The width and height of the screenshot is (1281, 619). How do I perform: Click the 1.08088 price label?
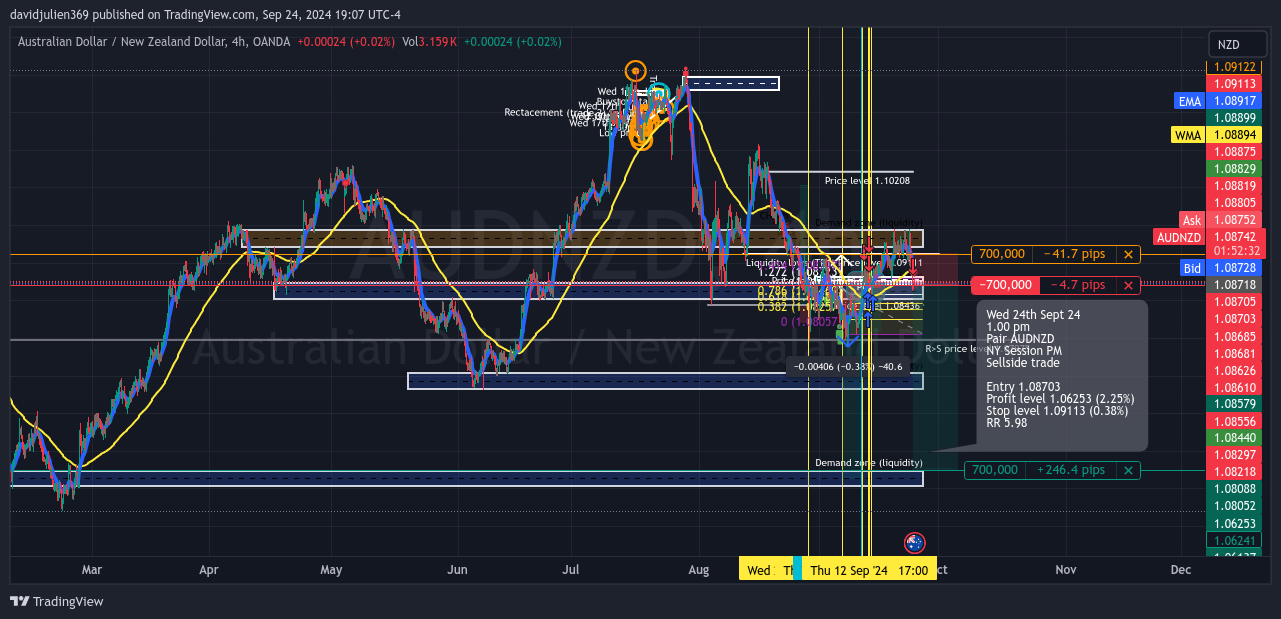pos(1236,489)
